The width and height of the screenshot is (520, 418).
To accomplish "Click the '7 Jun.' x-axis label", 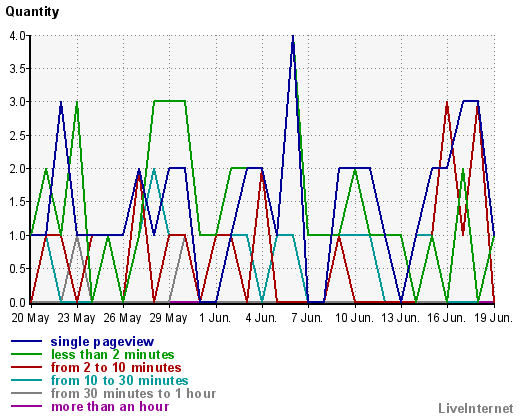I will point(307,318).
